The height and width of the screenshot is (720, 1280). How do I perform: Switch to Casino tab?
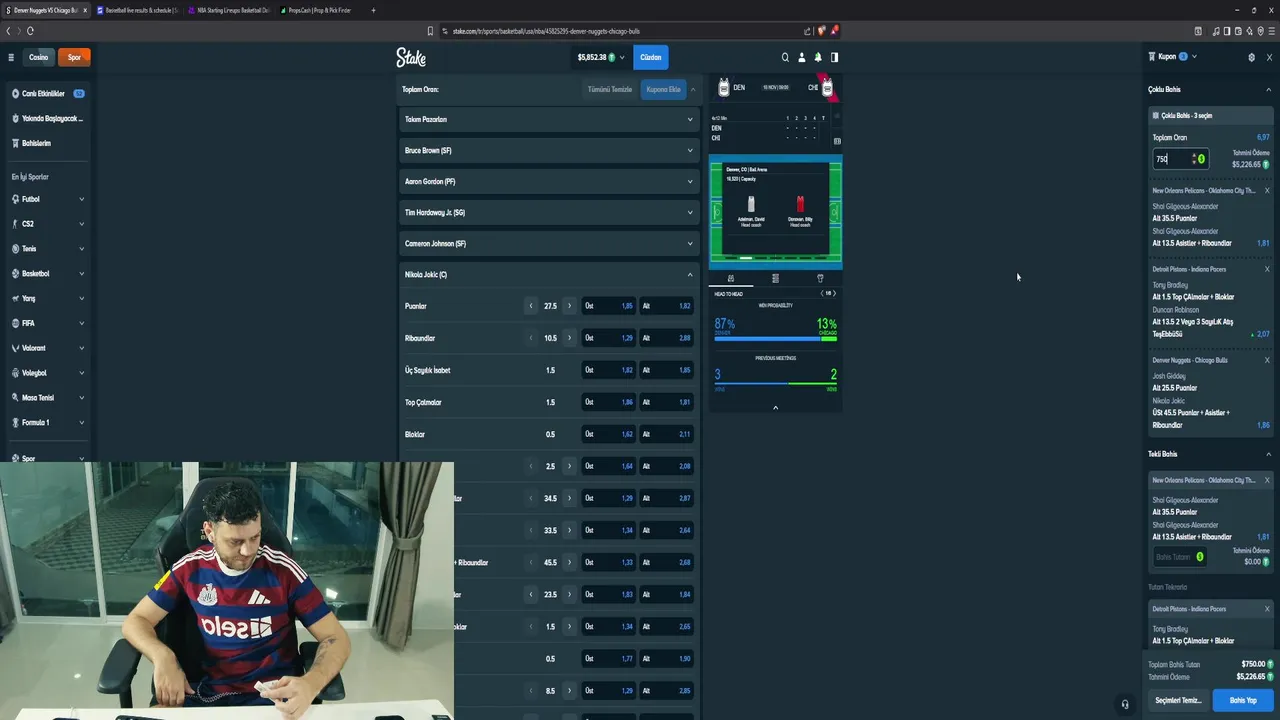pyautogui.click(x=38, y=57)
